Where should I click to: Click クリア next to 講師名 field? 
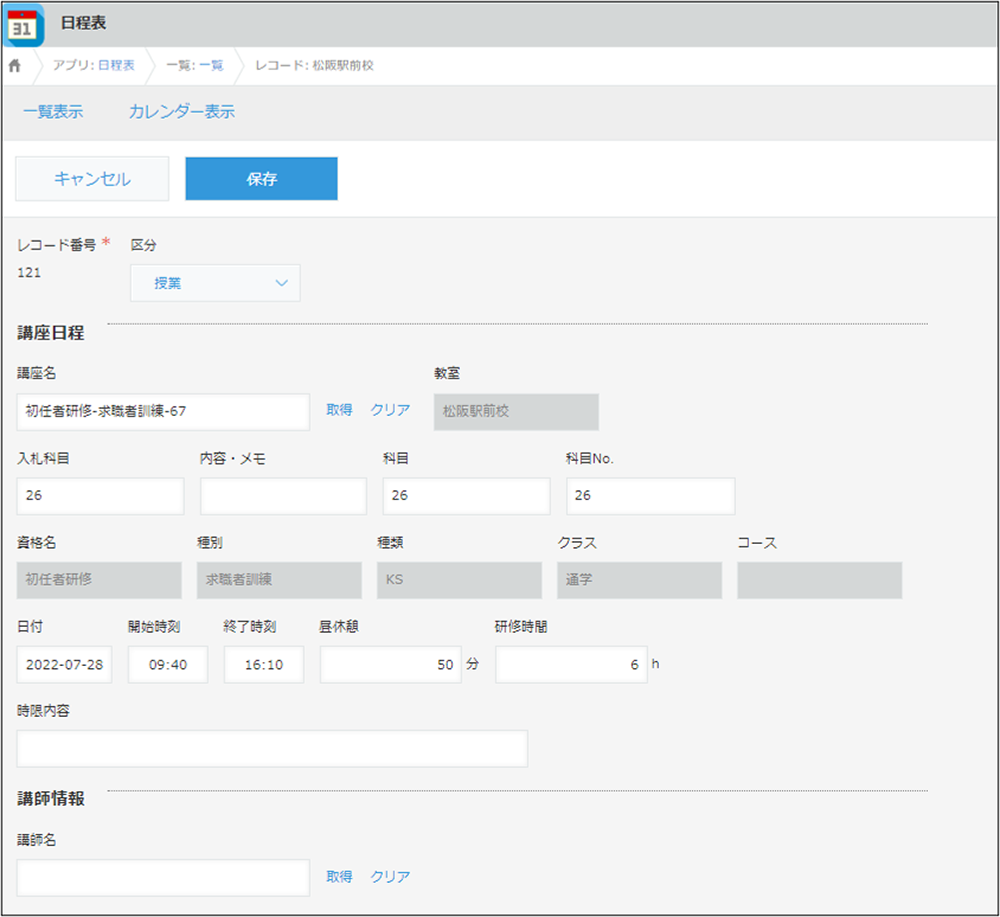pos(390,877)
